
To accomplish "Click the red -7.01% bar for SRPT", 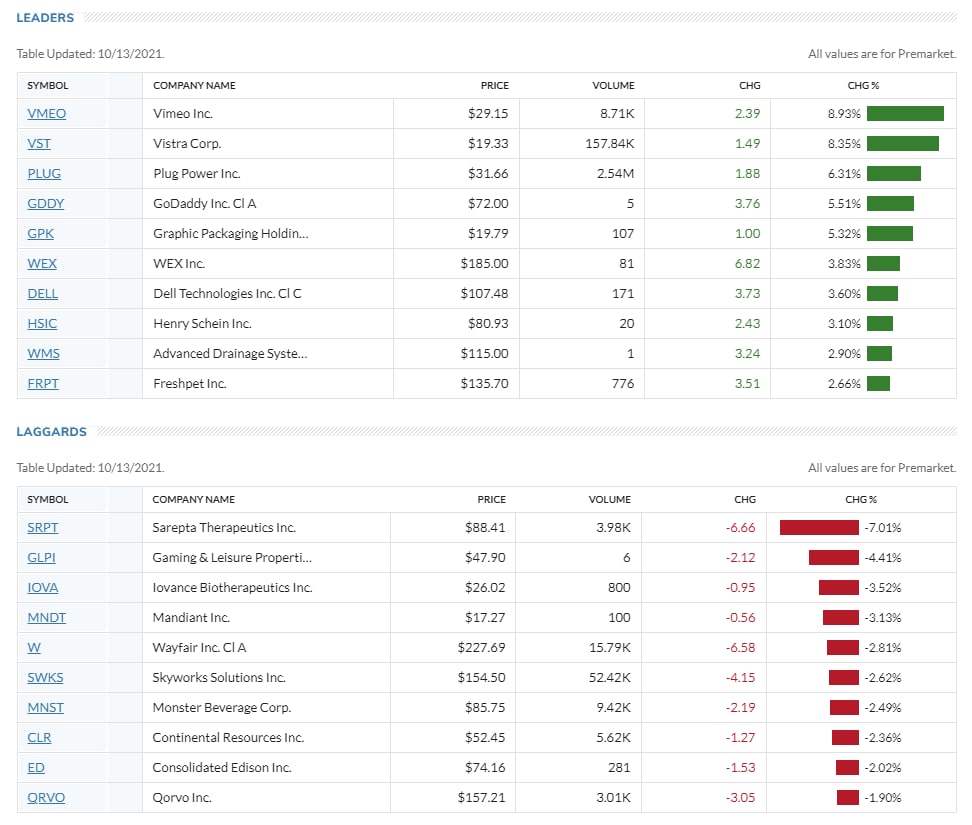I will (819, 527).
